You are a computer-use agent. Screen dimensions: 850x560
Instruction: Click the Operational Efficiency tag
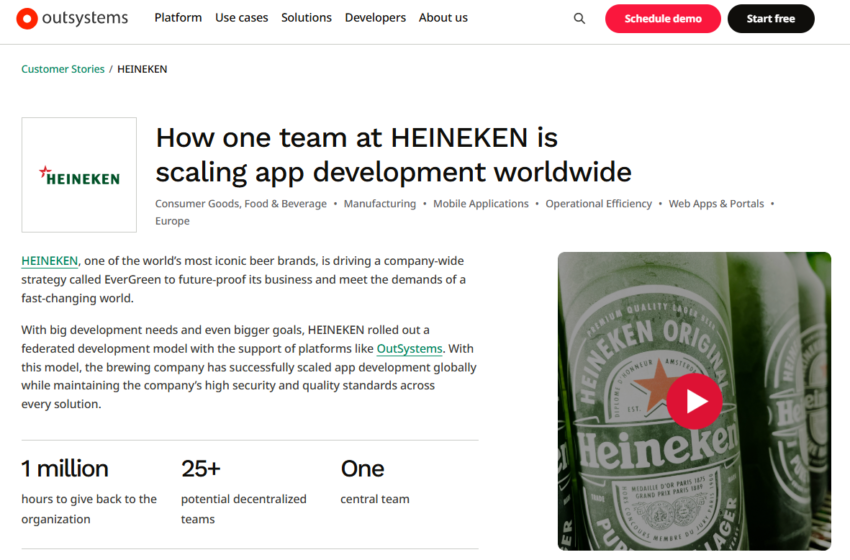coord(598,204)
